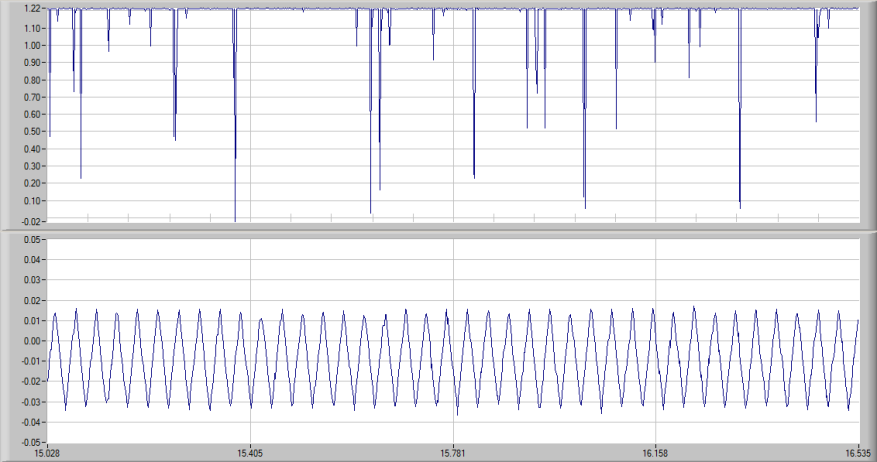Click the 0.20 y-axis label
Image resolution: width=877 pixels, height=462 pixels.
pos(34,183)
